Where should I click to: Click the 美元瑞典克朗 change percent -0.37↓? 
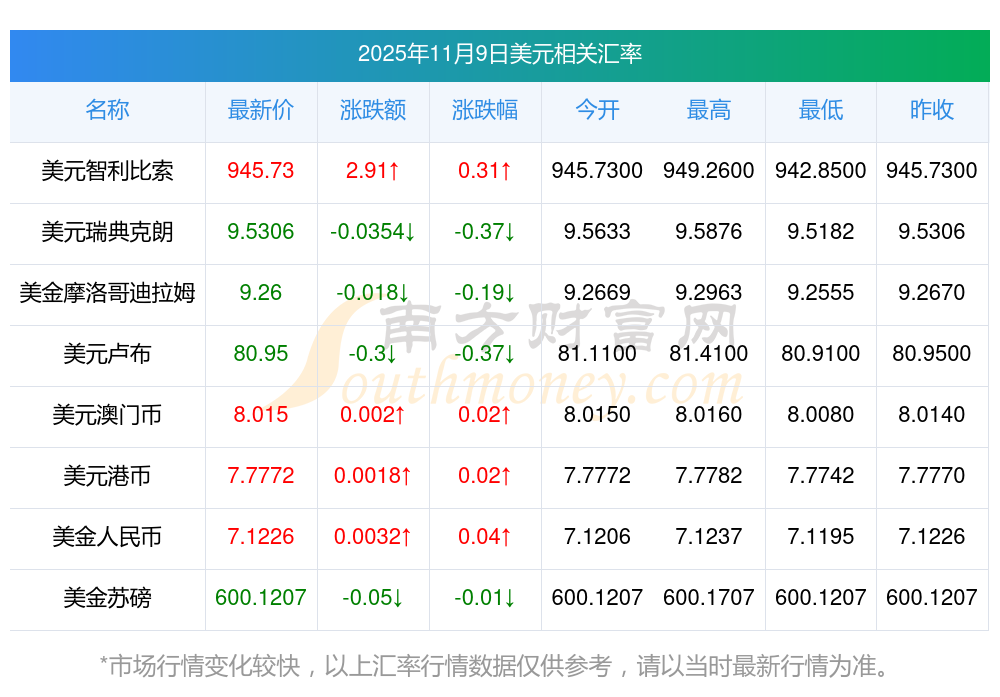(x=484, y=232)
